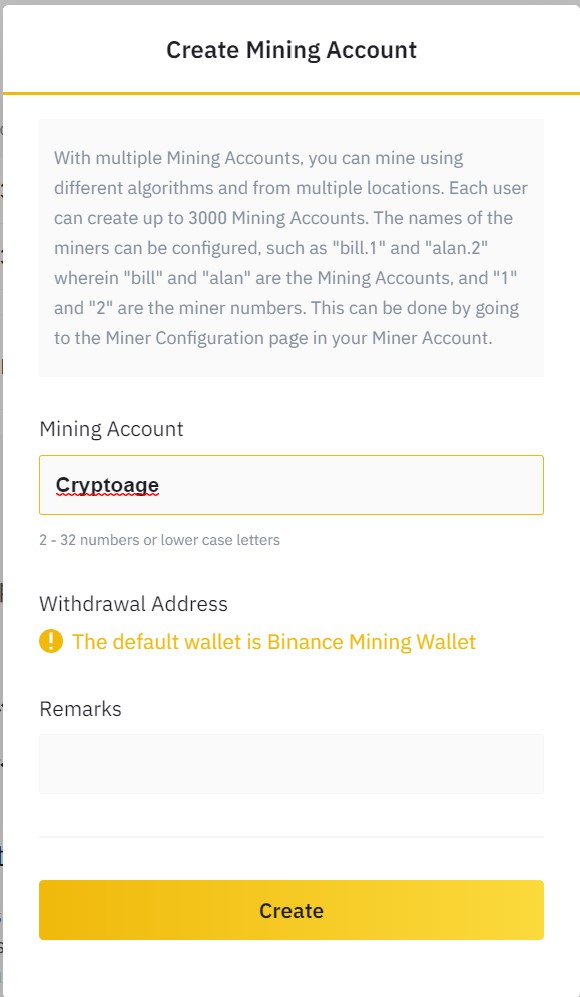Image resolution: width=580 pixels, height=997 pixels.
Task: Click the gray separator line above Create
Action: tap(291, 837)
